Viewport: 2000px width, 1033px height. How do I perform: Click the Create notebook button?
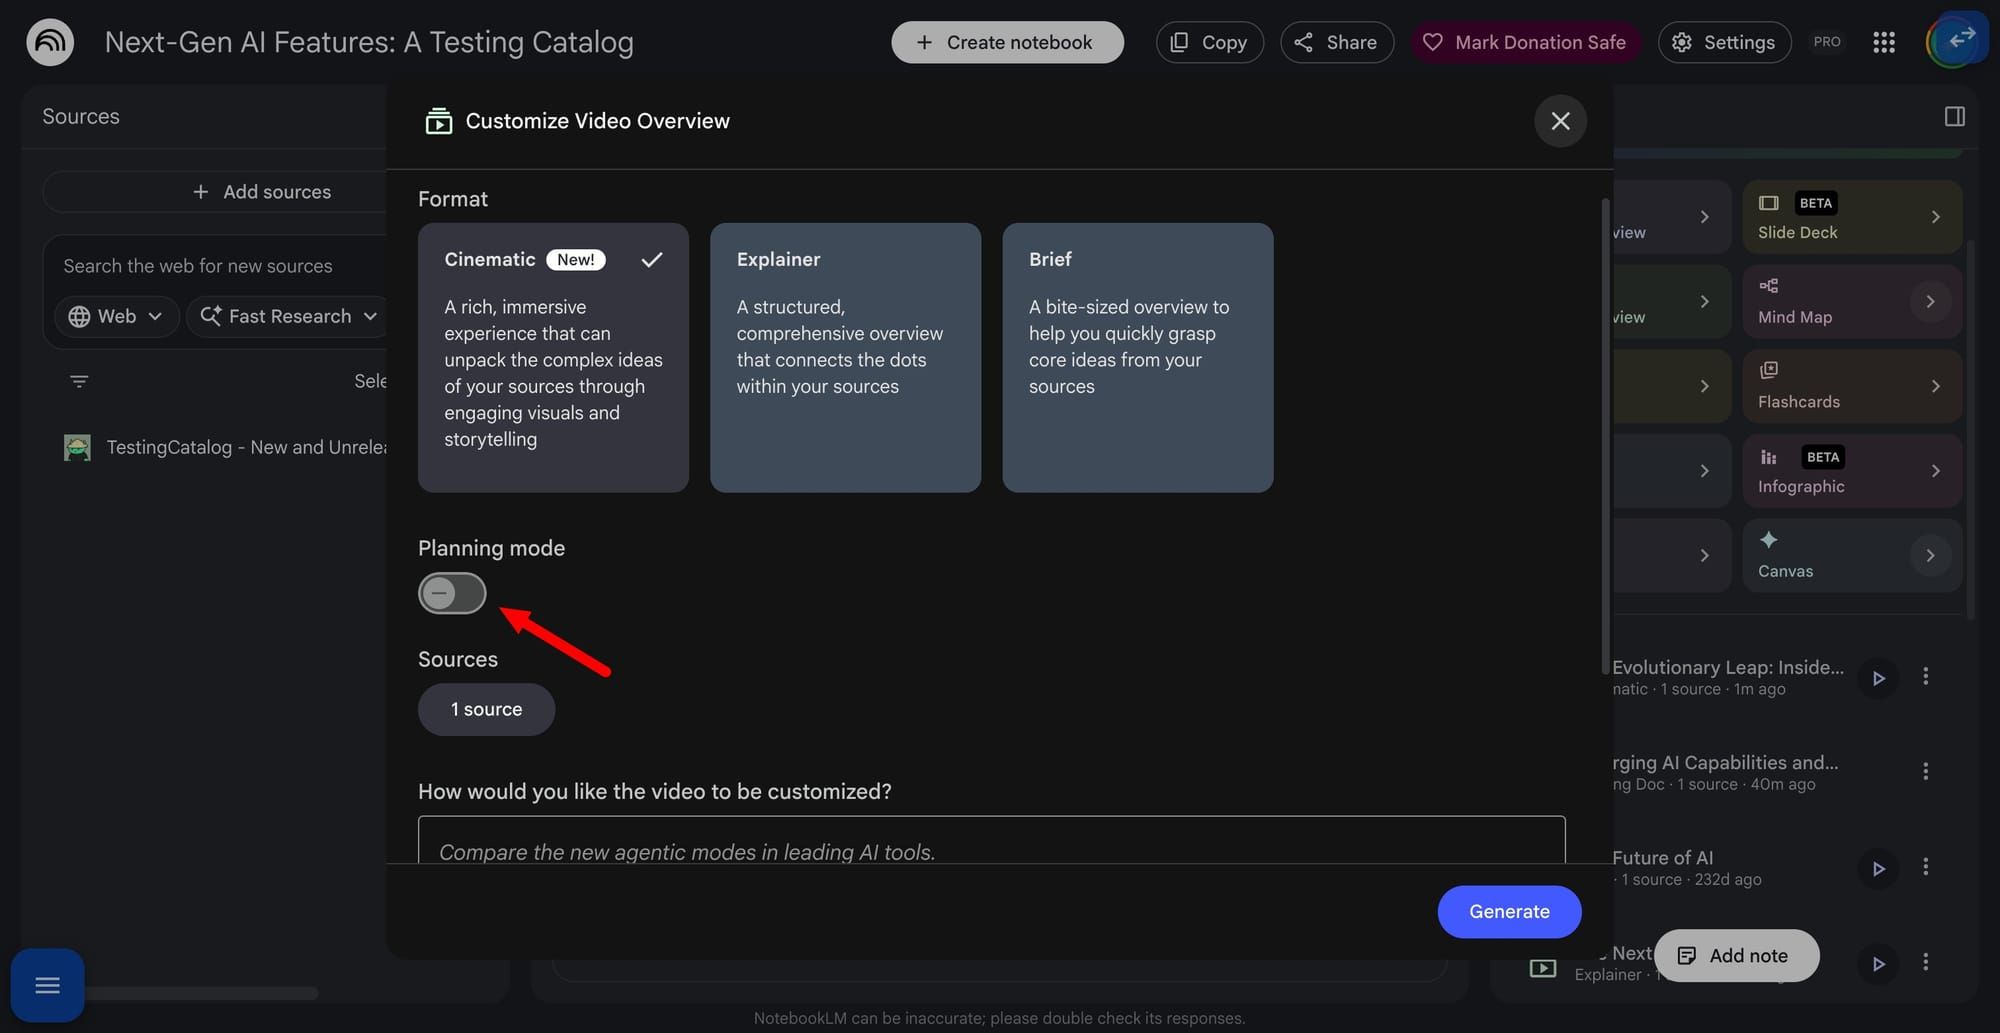(1007, 42)
